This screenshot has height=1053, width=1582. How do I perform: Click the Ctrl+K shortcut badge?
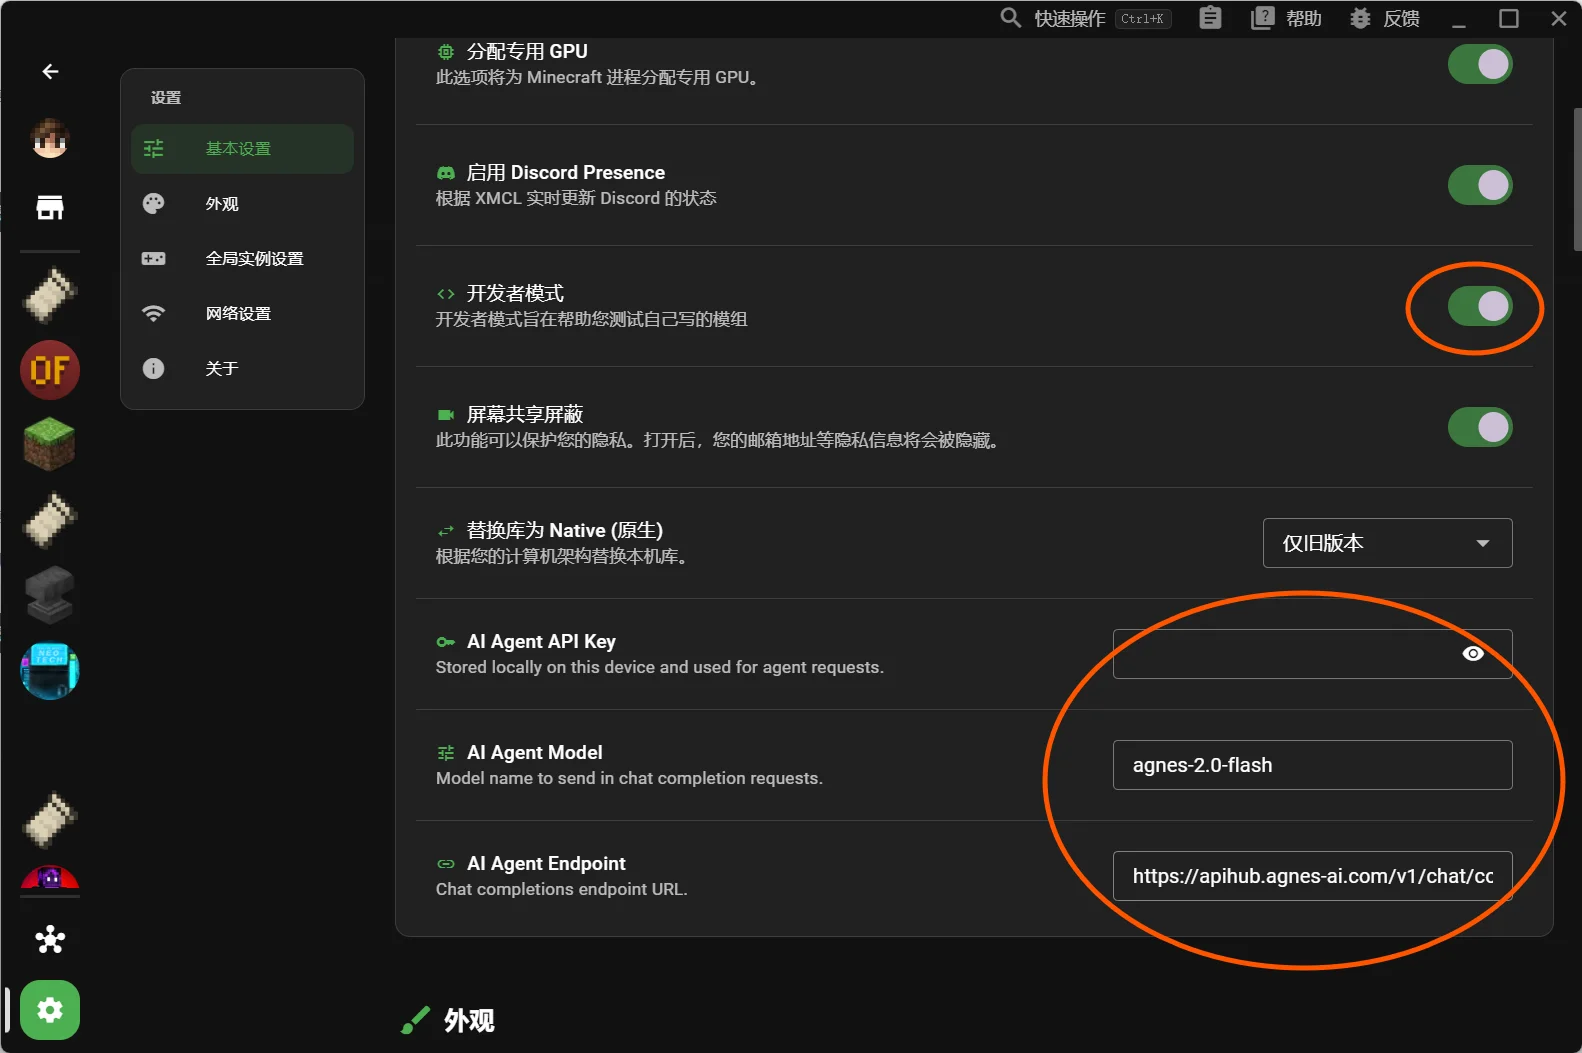click(x=1143, y=18)
